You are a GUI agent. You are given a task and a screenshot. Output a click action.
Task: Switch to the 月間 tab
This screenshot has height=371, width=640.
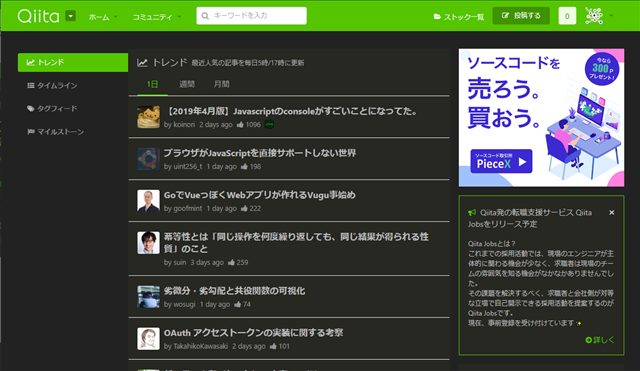[222, 84]
